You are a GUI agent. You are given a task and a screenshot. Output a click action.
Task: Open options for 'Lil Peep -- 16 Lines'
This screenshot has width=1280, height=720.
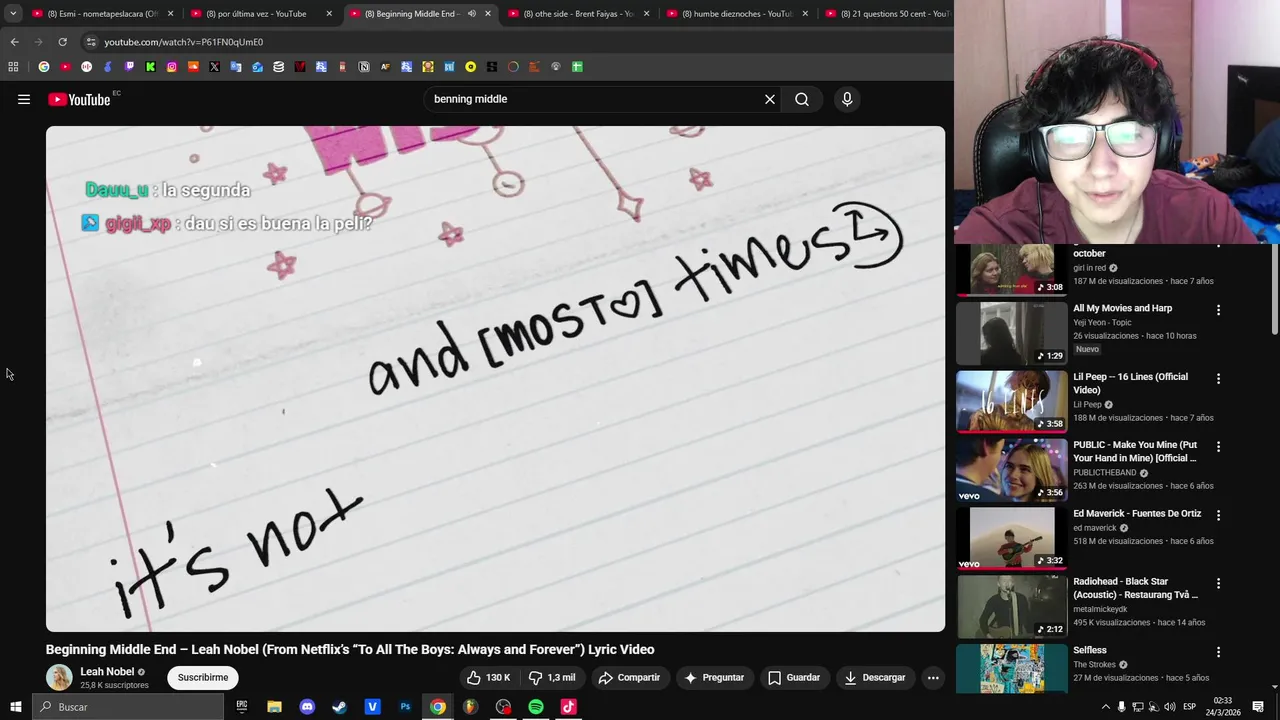pyautogui.click(x=1218, y=379)
